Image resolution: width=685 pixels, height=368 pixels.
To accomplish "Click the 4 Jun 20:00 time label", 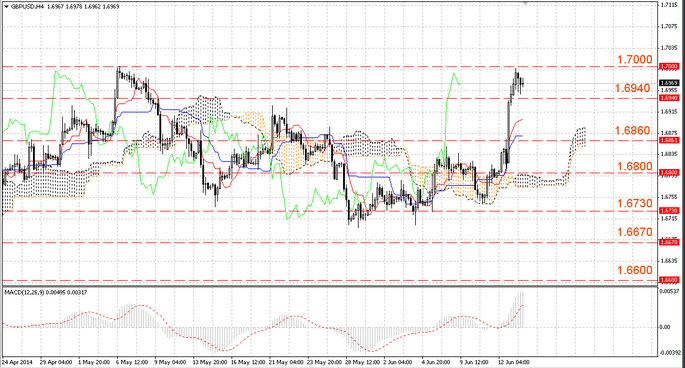I will click(x=436, y=362).
